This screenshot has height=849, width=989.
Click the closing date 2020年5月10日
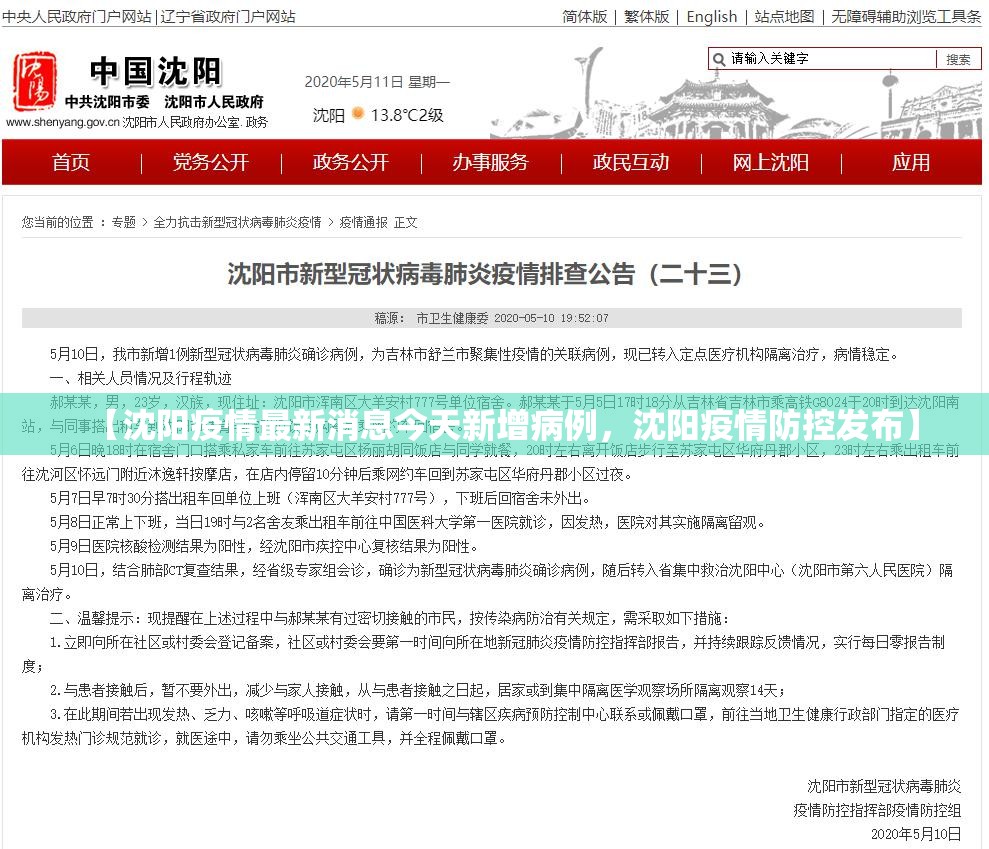point(916,834)
